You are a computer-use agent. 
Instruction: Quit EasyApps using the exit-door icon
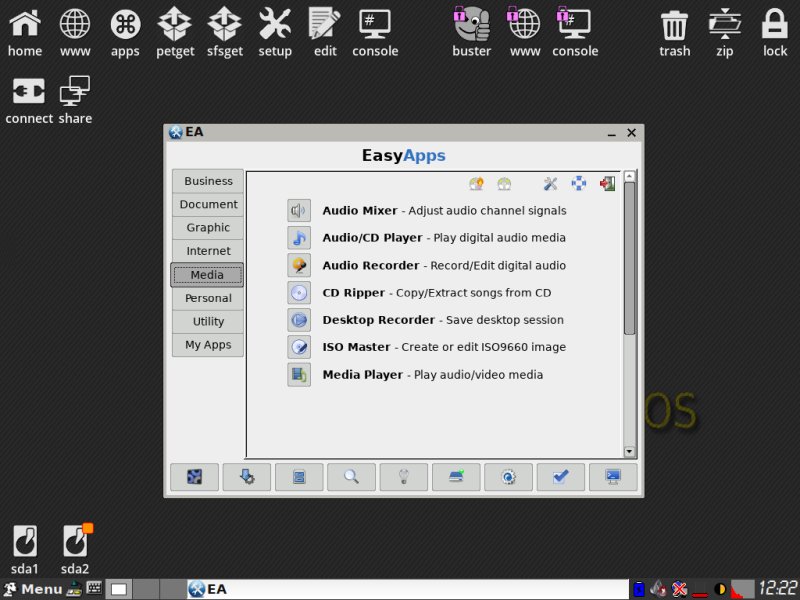tap(605, 183)
